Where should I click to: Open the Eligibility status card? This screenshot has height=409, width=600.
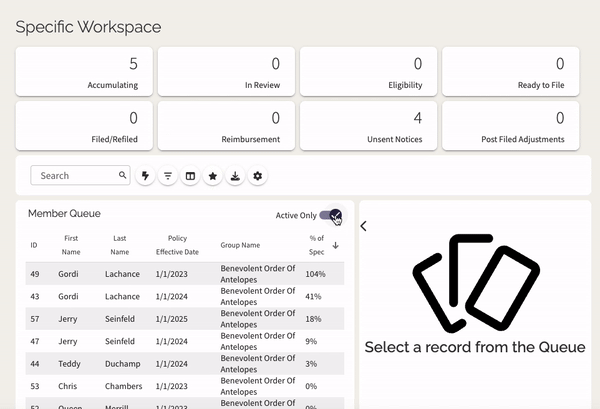coord(368,72)
